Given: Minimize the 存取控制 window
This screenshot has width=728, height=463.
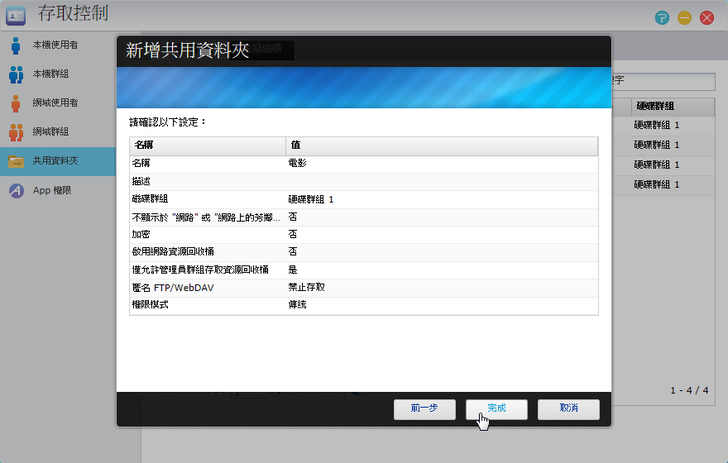Looking at the screenshot, I should click(x=685, y=18).
